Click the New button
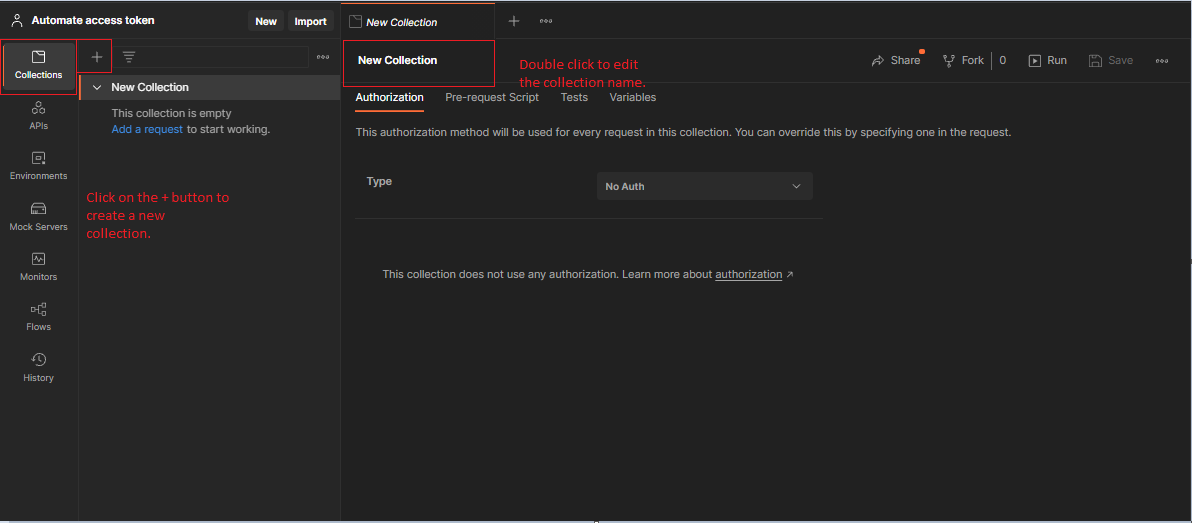 click(266, 21)
